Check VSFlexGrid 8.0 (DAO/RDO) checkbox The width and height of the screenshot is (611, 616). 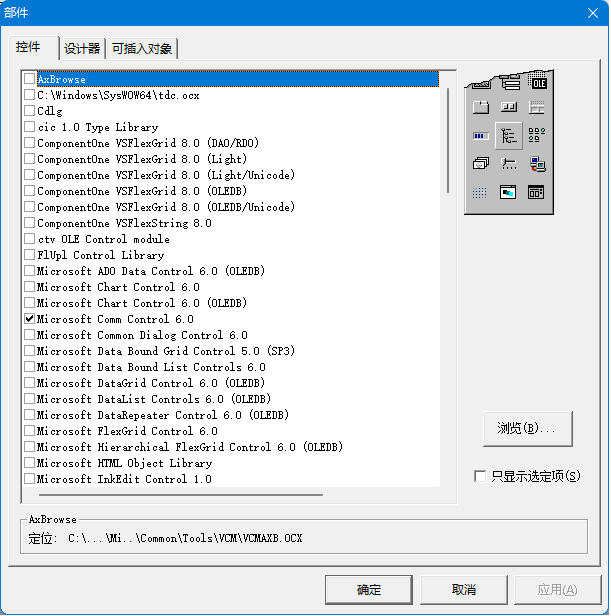click(x=29, y=143)
